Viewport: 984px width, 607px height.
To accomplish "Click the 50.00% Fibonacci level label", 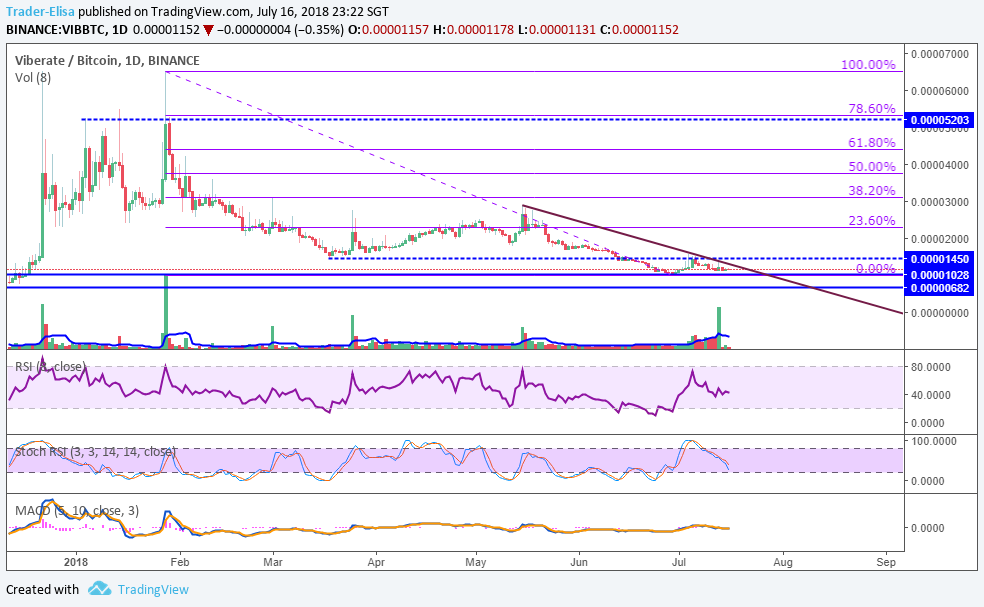I will [872, 166].
